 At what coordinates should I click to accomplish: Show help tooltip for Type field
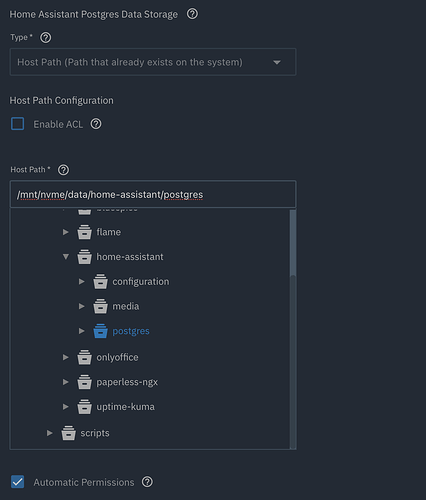tap(46, 38)
